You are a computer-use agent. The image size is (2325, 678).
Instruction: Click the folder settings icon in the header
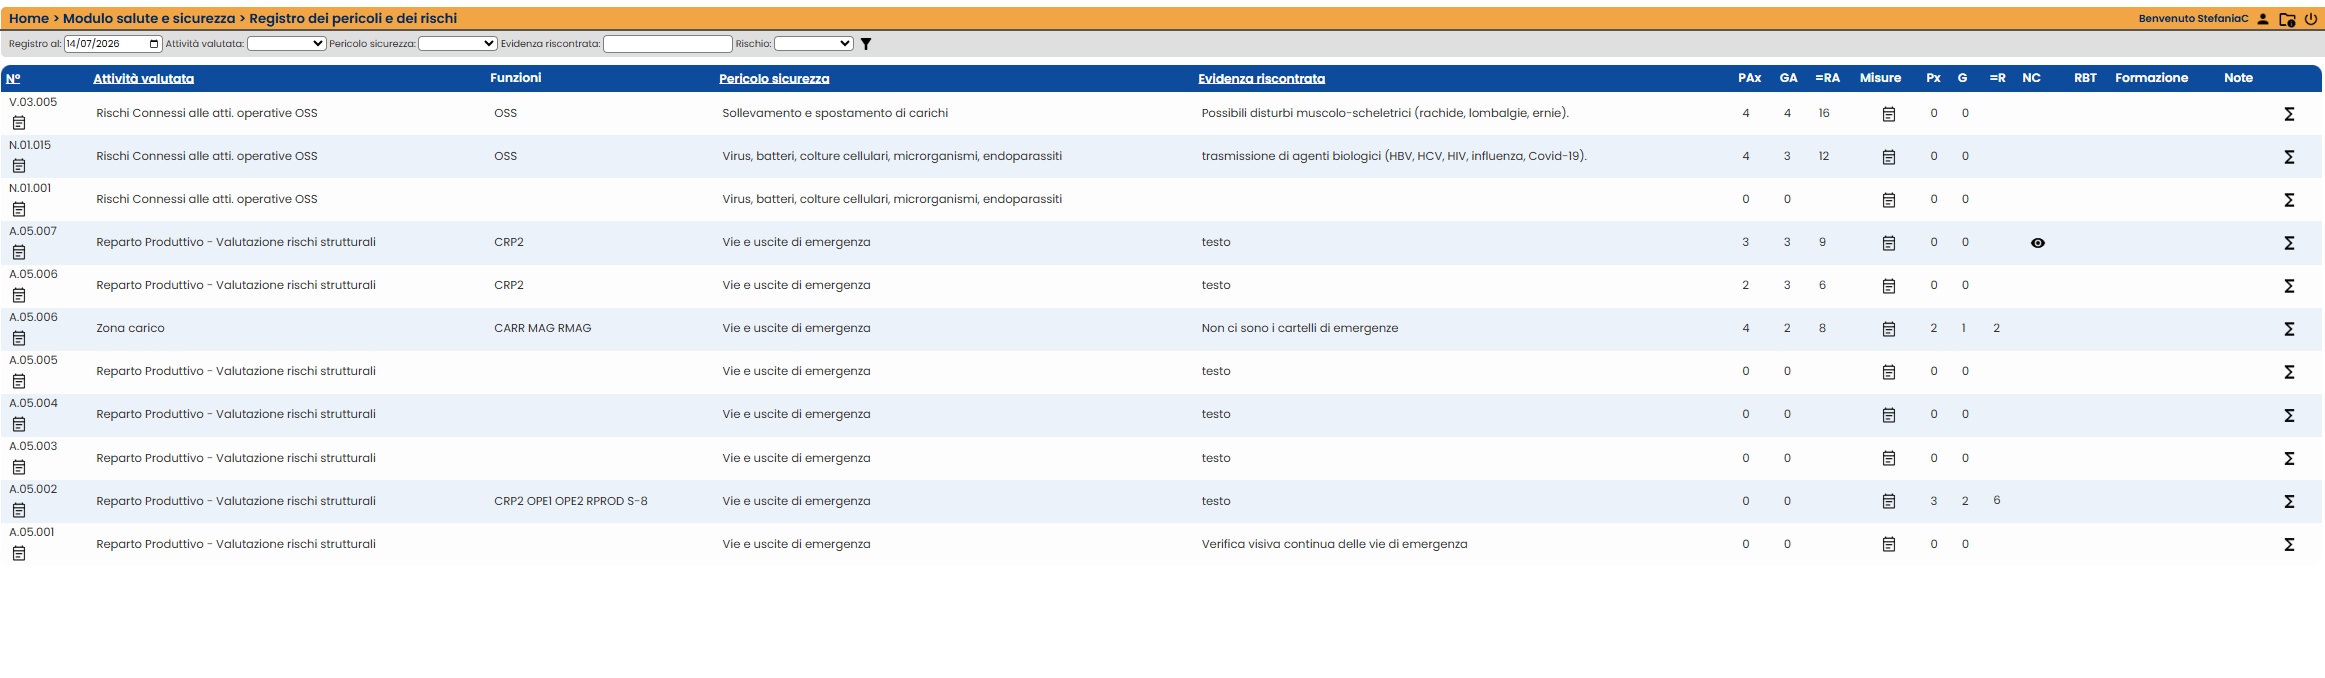(2287, 19)
